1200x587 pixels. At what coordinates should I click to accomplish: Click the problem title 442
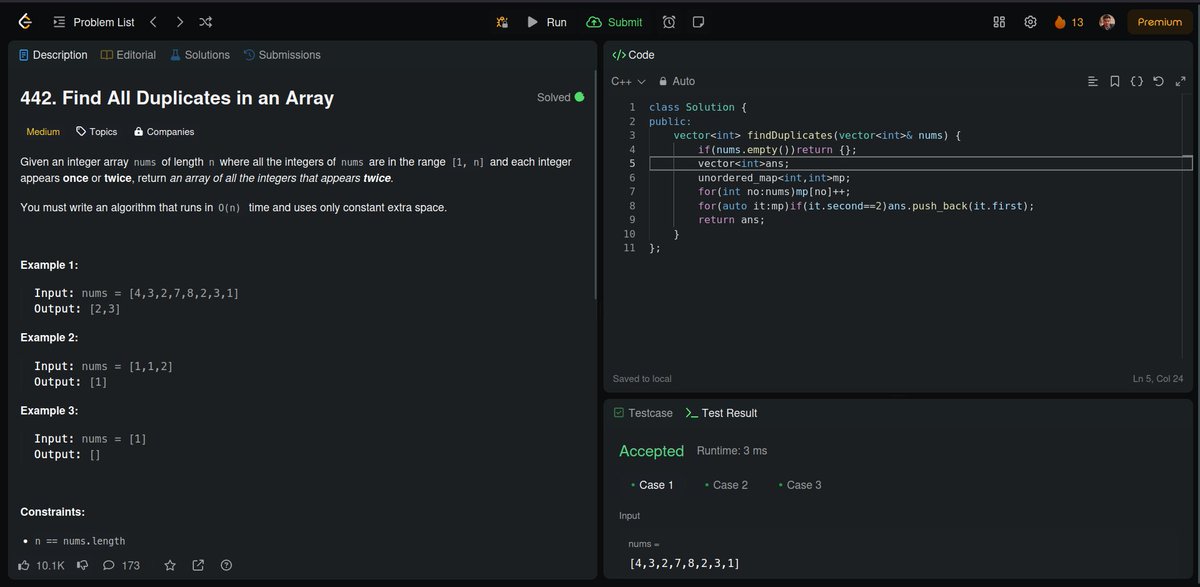(177, 98)
